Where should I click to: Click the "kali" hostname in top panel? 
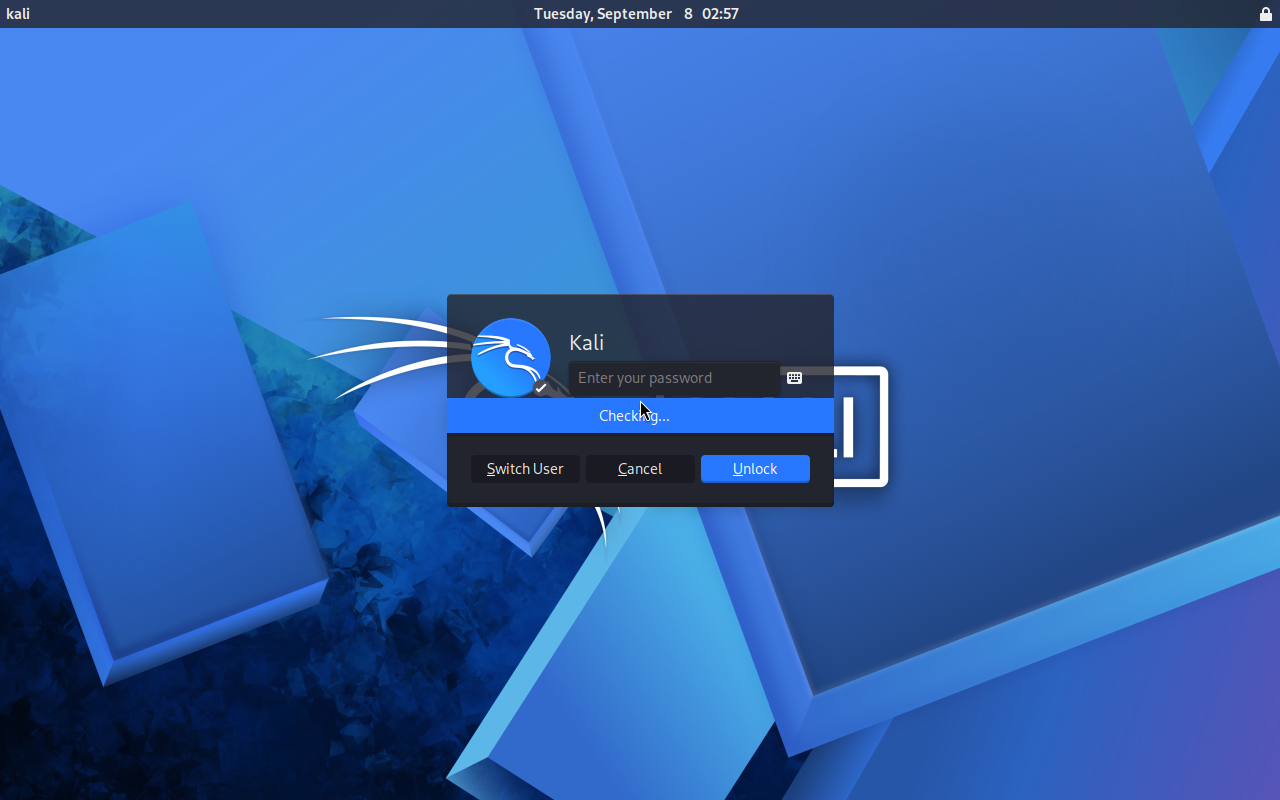point(18,14)
